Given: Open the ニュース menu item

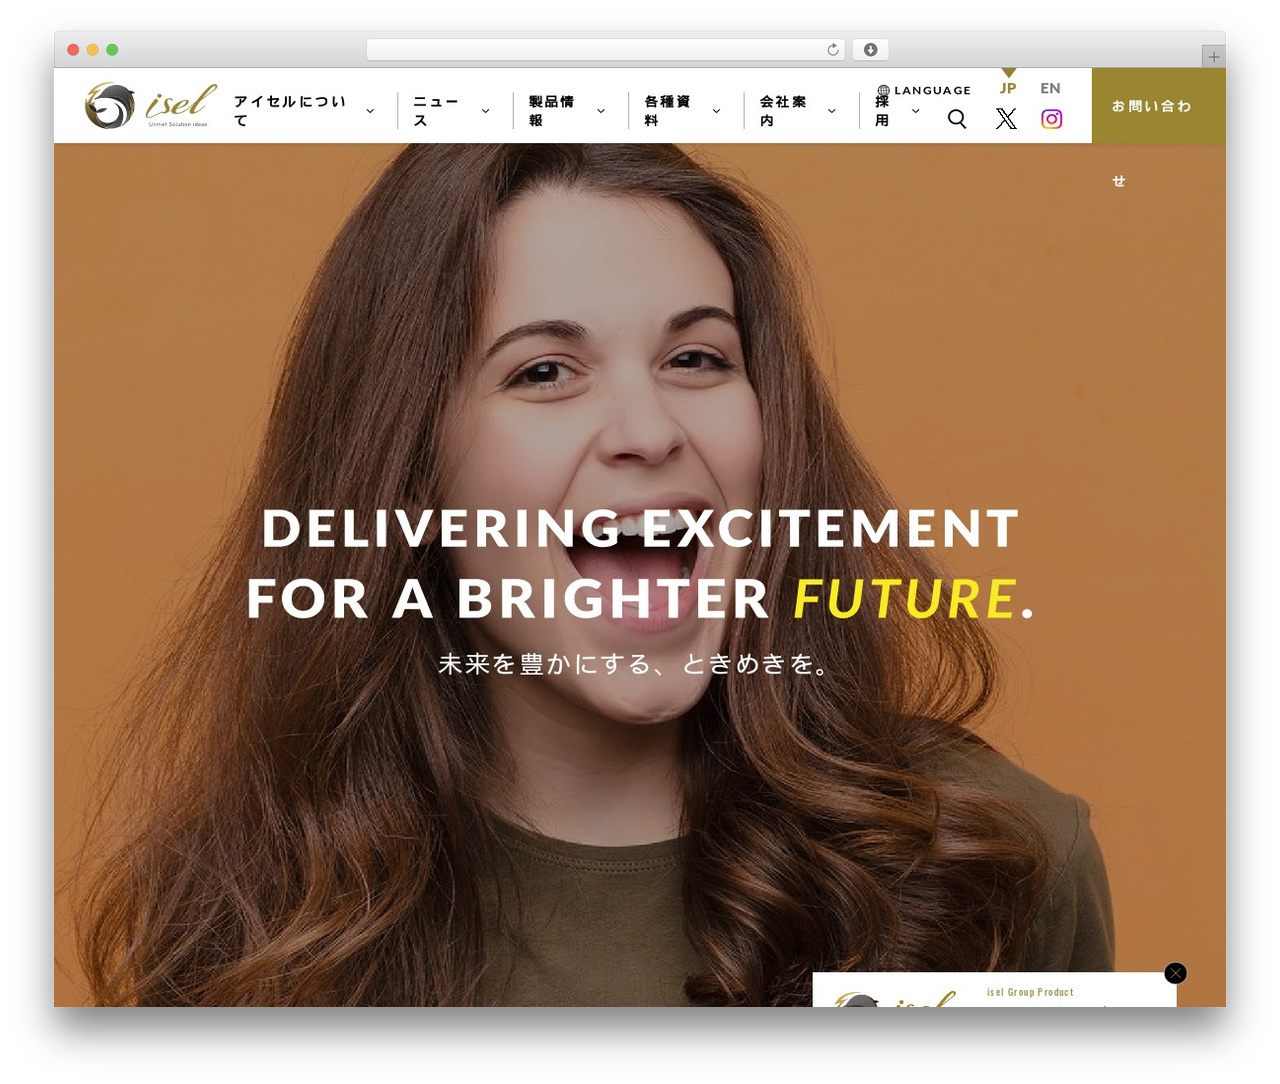Looking at the screenshot, I should click(x=436, y=111).
